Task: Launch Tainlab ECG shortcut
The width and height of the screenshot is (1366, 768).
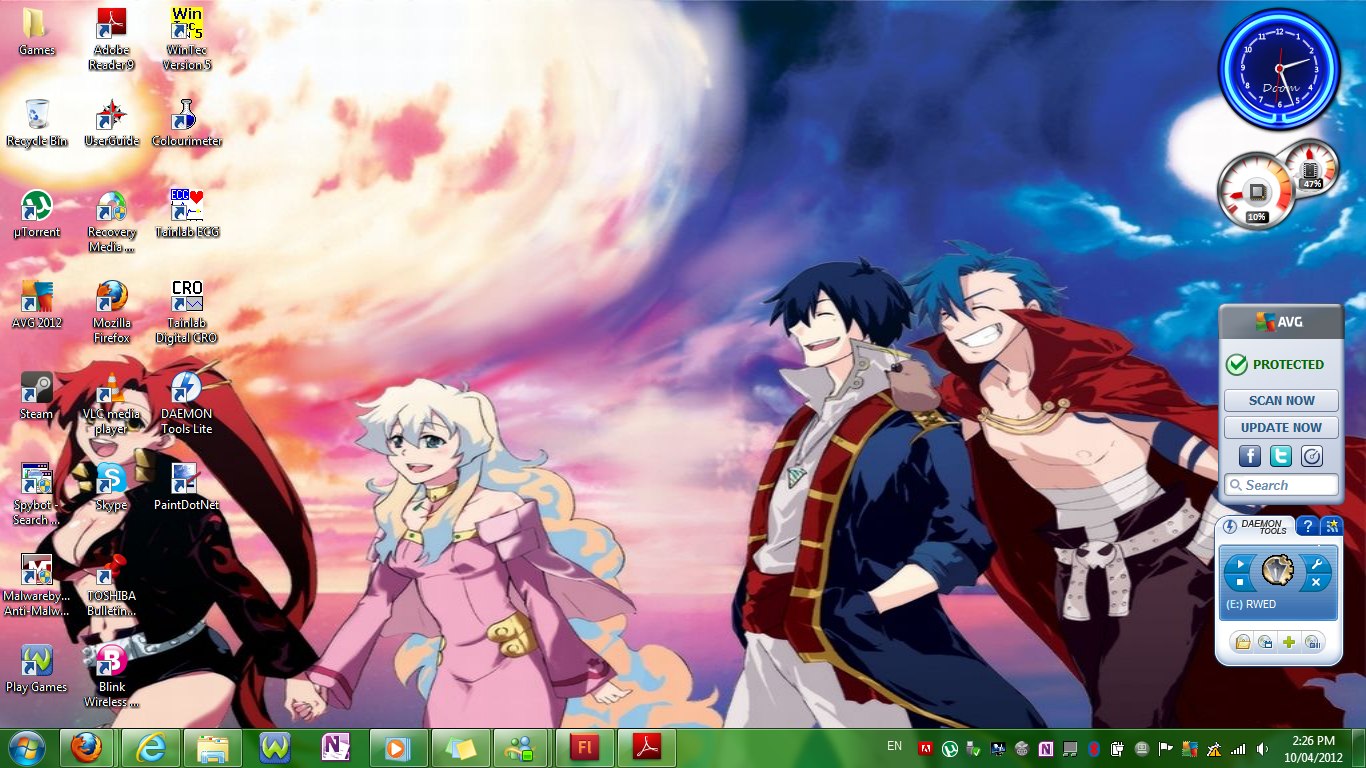Action: [x=187, y=214]
